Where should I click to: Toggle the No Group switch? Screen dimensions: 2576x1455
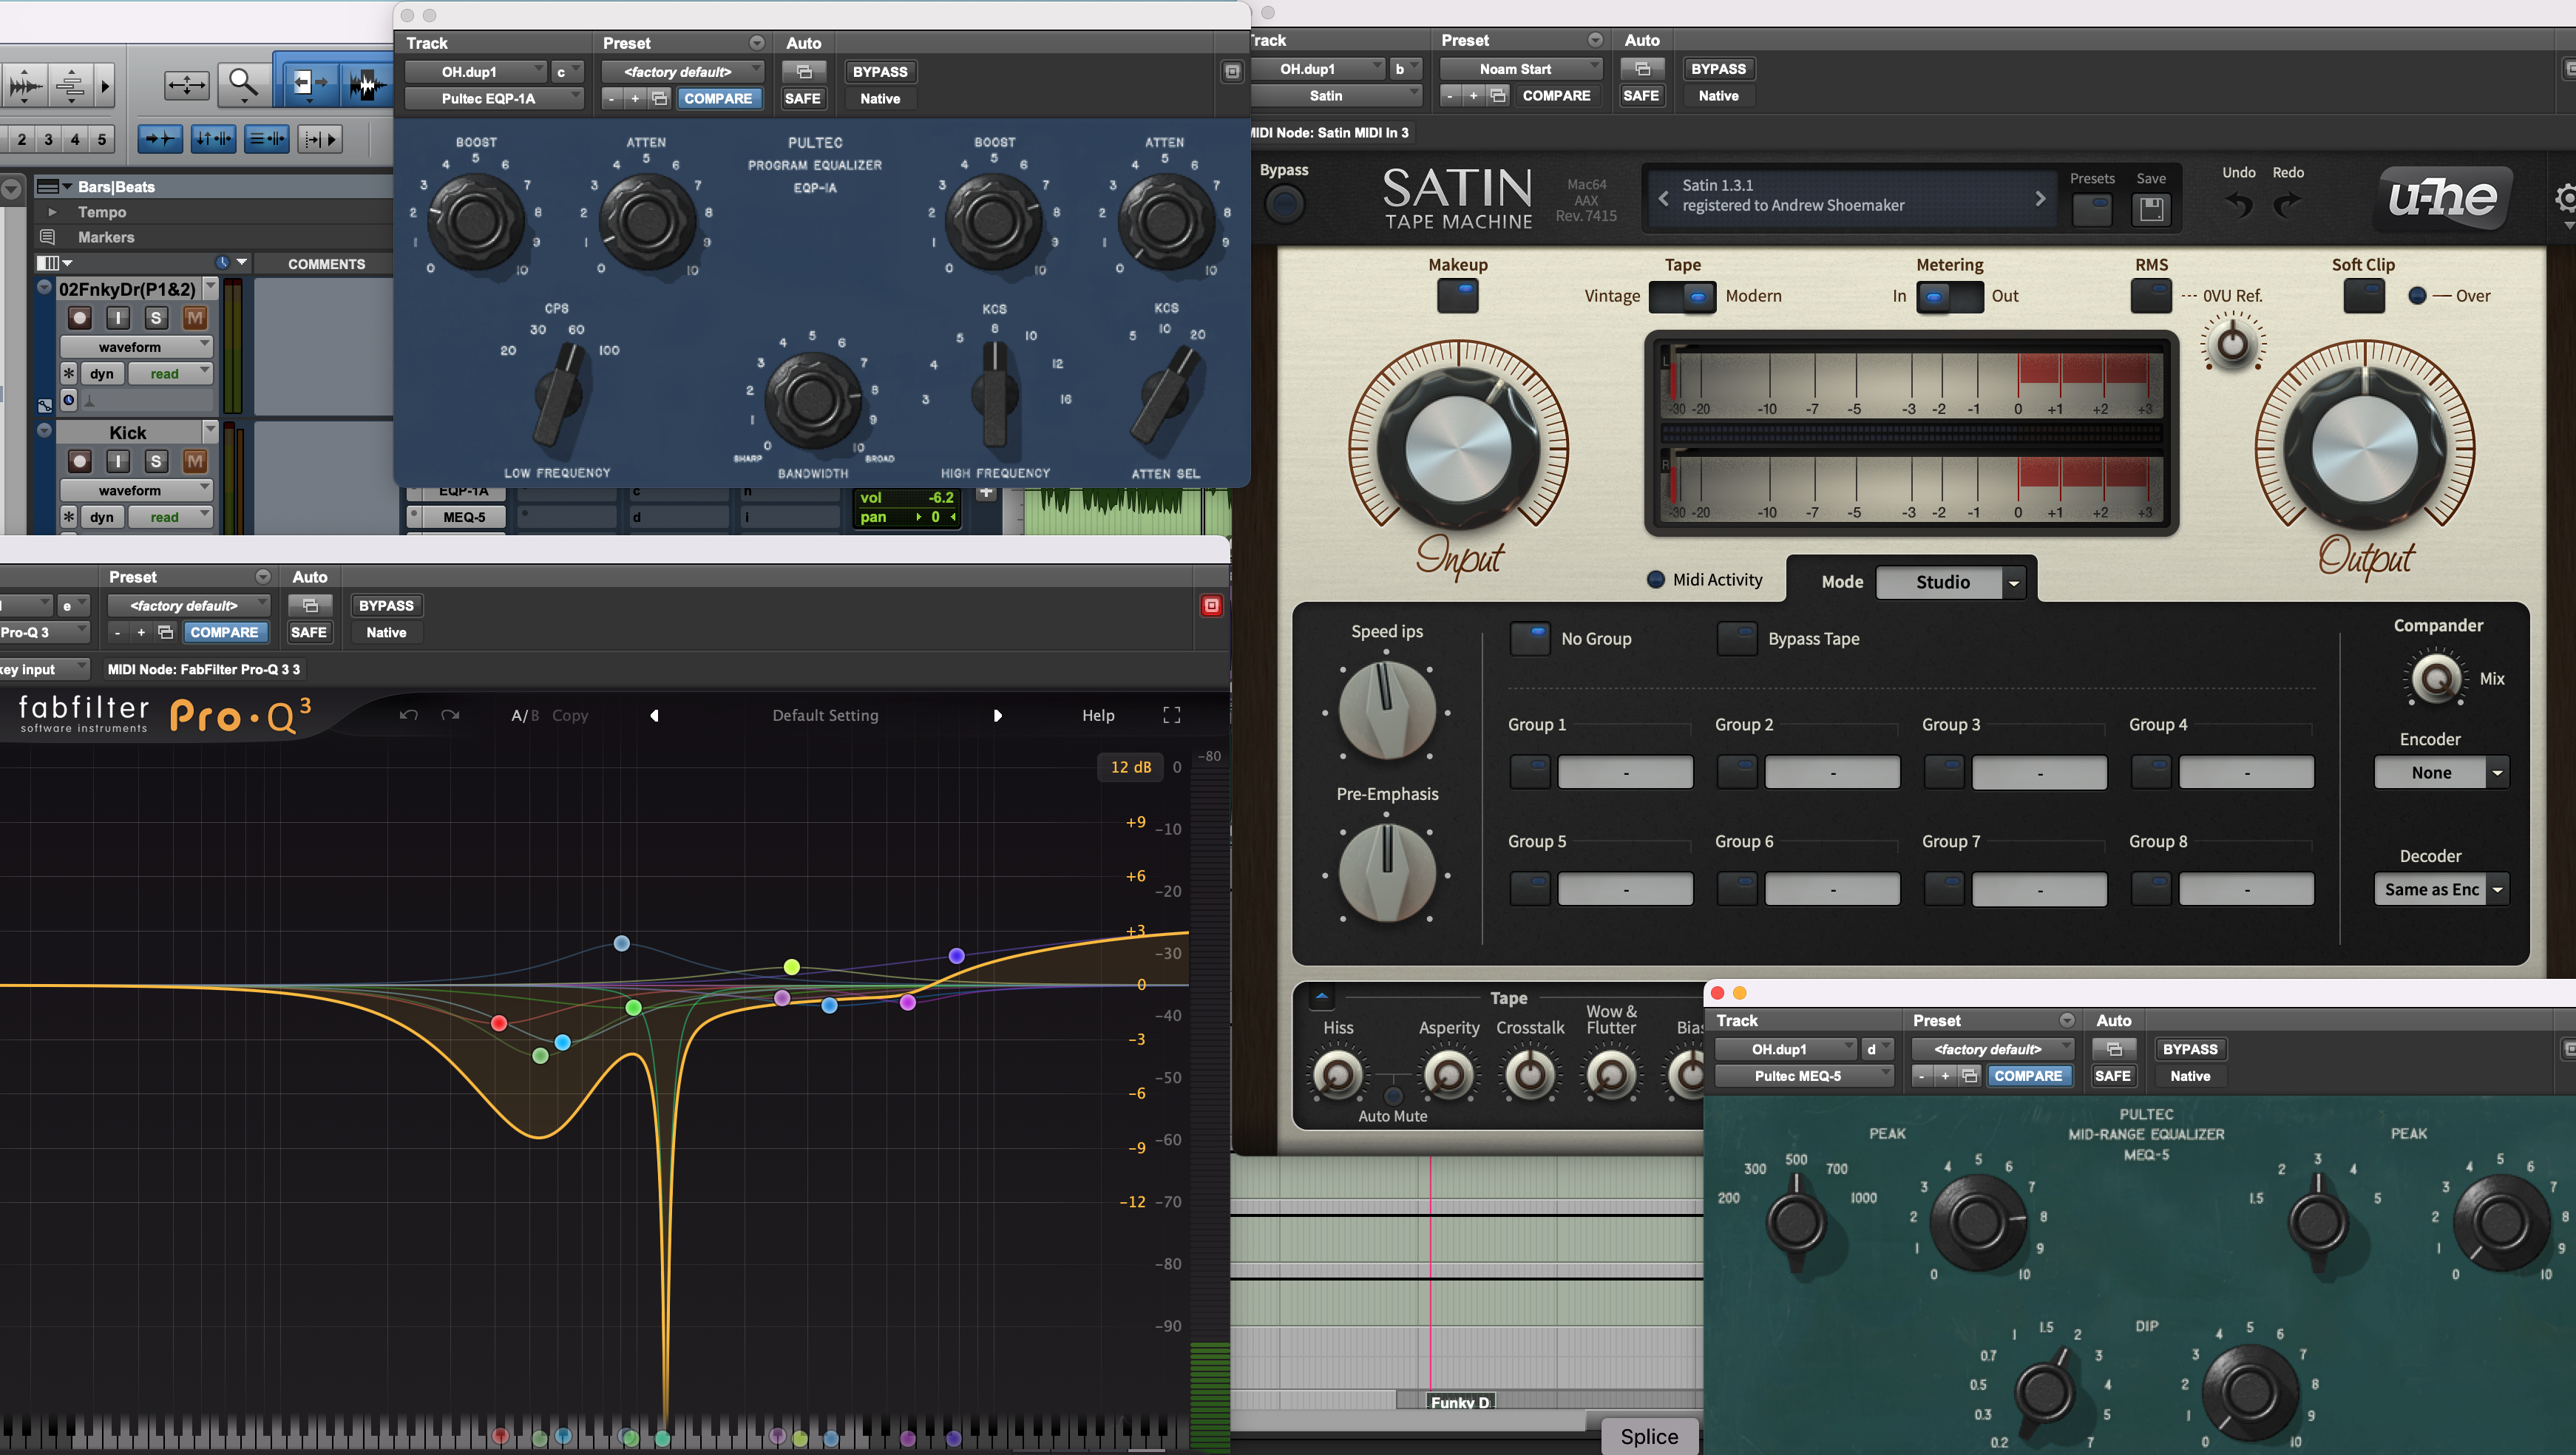1530,638
